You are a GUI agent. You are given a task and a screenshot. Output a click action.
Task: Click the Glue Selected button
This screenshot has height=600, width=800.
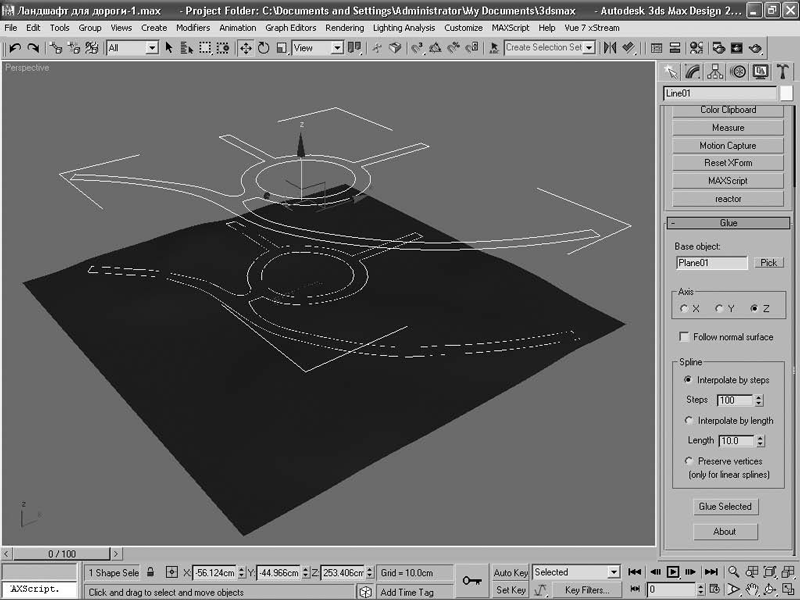[x=725, y=507]
